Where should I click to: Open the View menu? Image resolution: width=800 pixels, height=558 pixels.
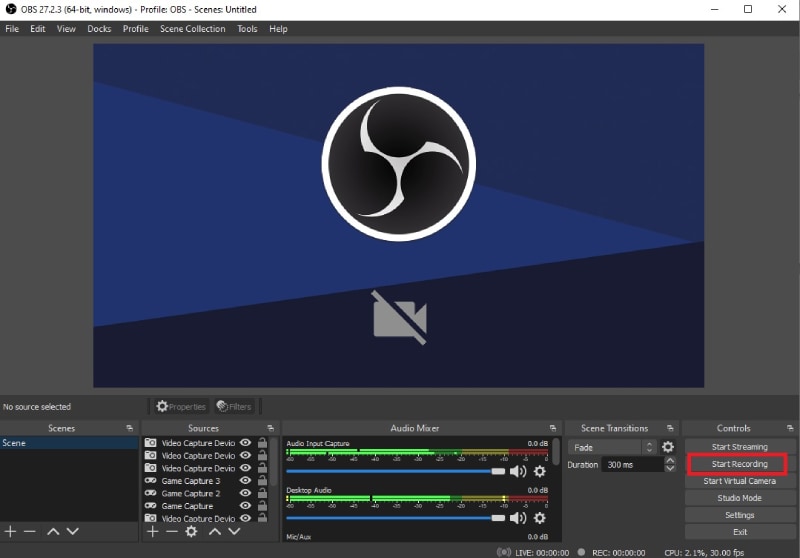coord(66,29)
